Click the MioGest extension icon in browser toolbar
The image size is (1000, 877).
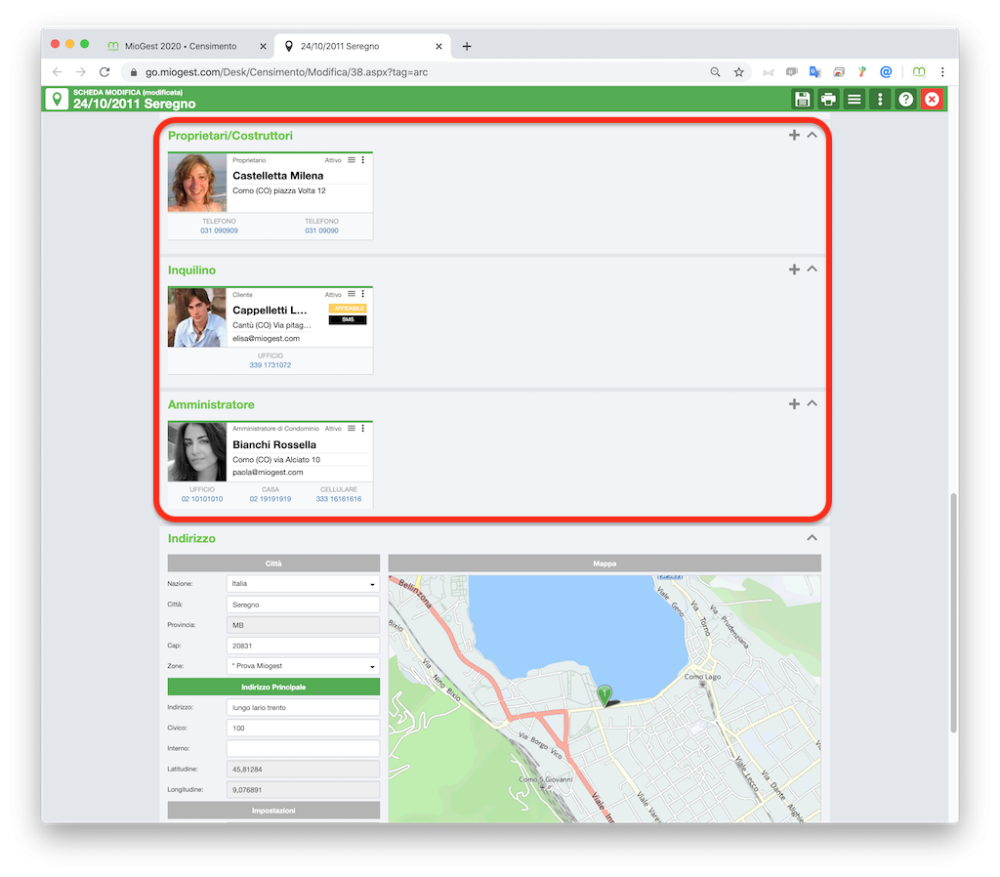tap(919, 72)
